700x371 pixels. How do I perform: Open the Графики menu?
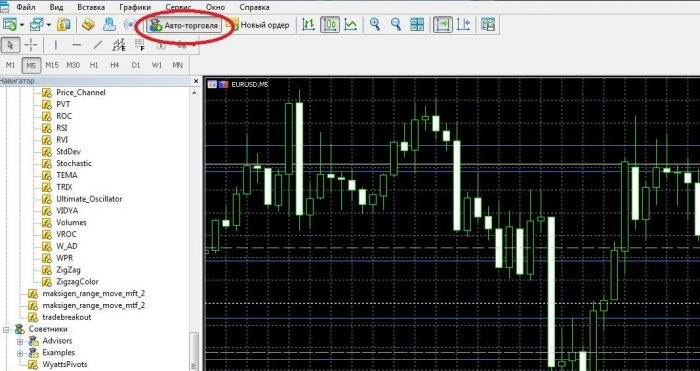(x=135, y=8)
